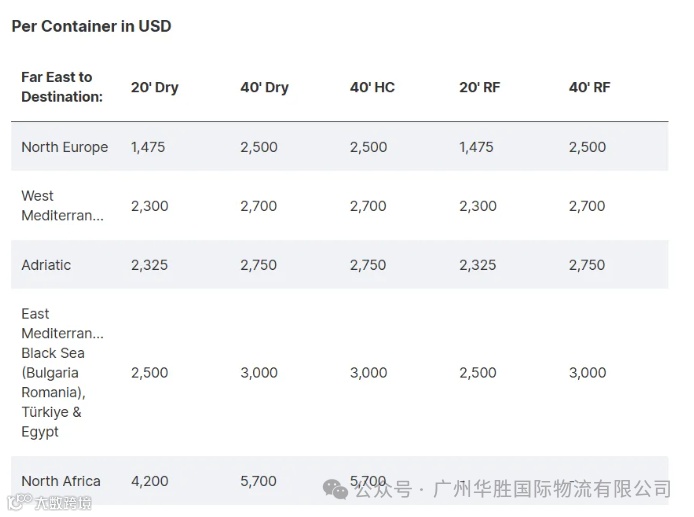Click North Africa 20' Dry value 4,200
This screenshot has height=517, width=694.
coord(149,481)
